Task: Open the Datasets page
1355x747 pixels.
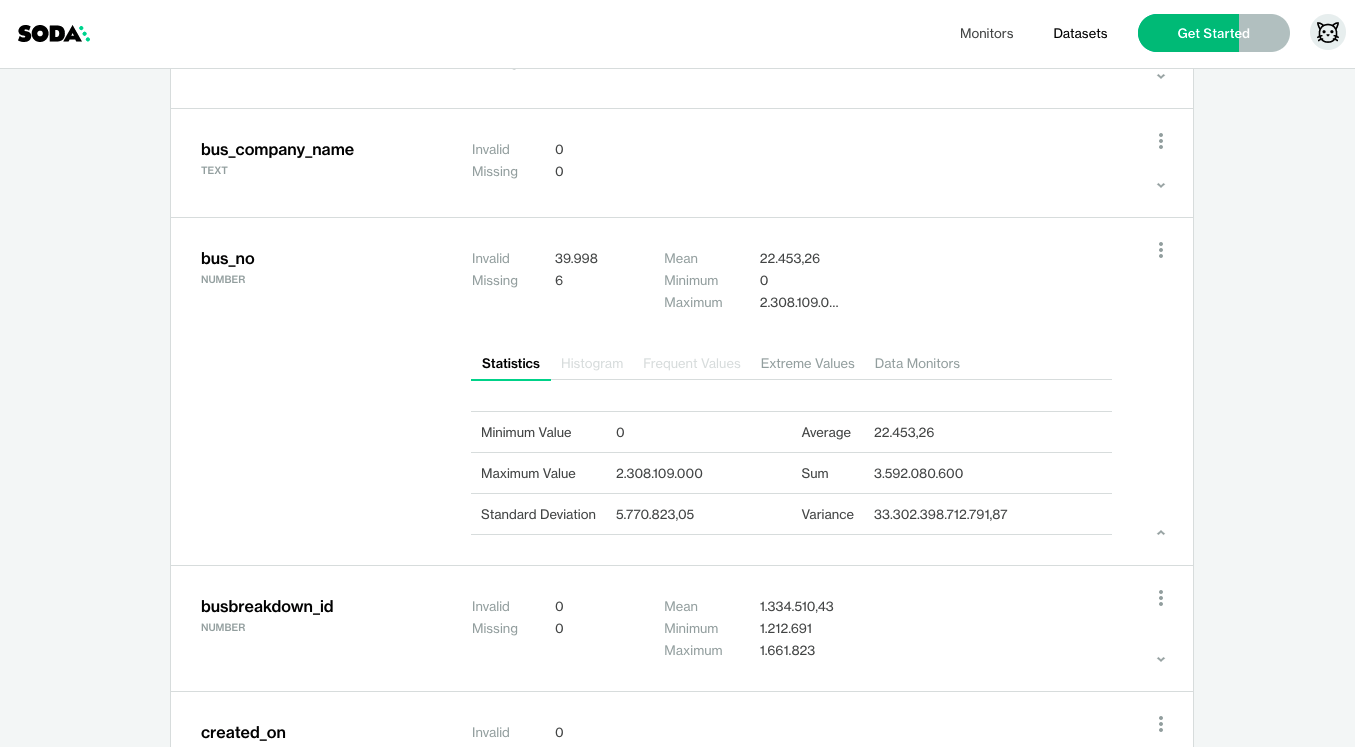Action: point(1080,33)
